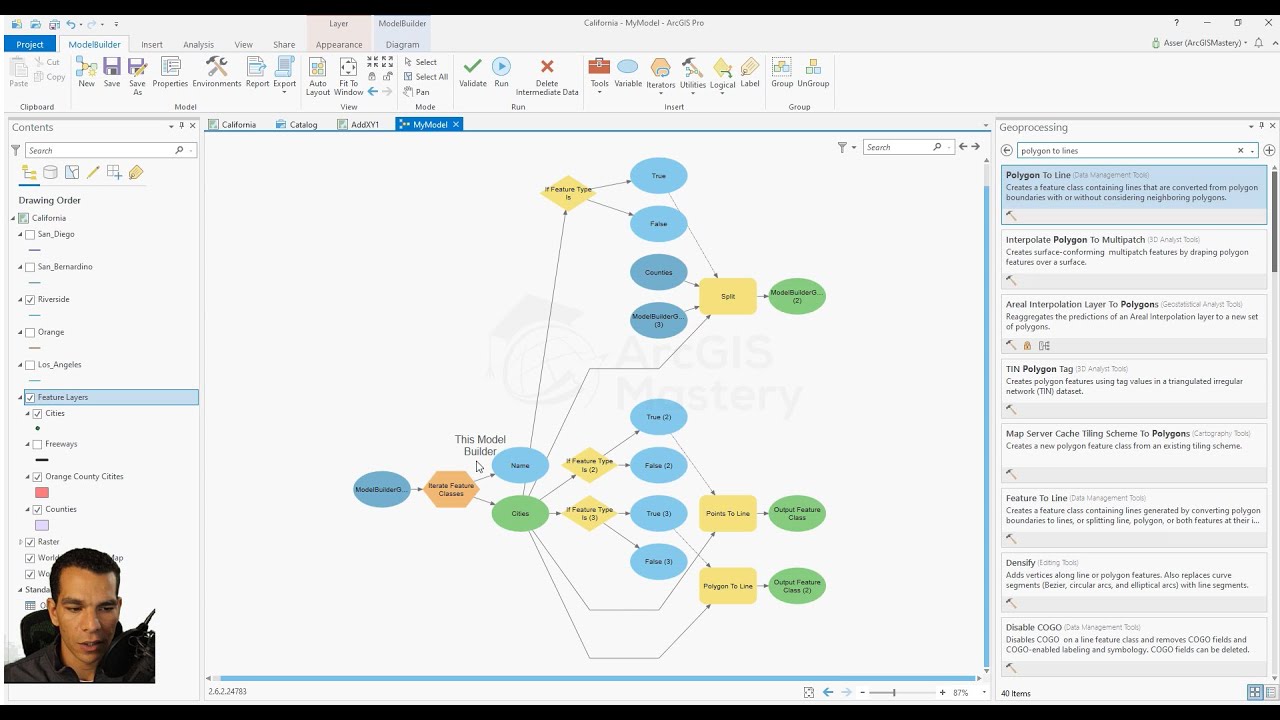Insert a Label element

pyautogui.click(x=750, y=72)
